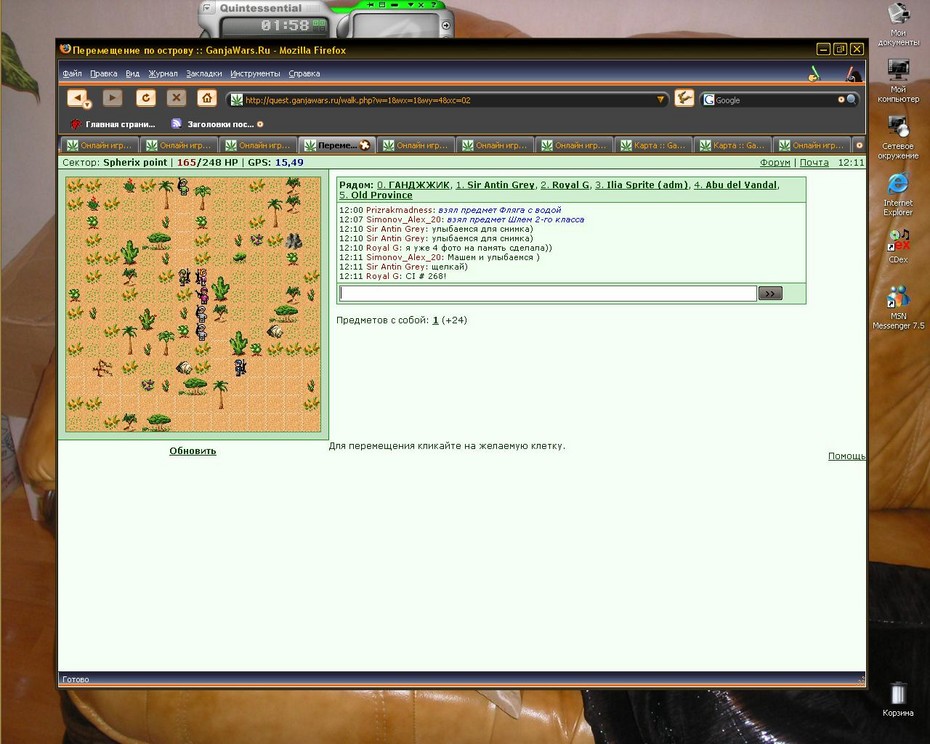Click the Google search input field
The height and width of the screenshot is (744, 930).
tap(776, 100)
